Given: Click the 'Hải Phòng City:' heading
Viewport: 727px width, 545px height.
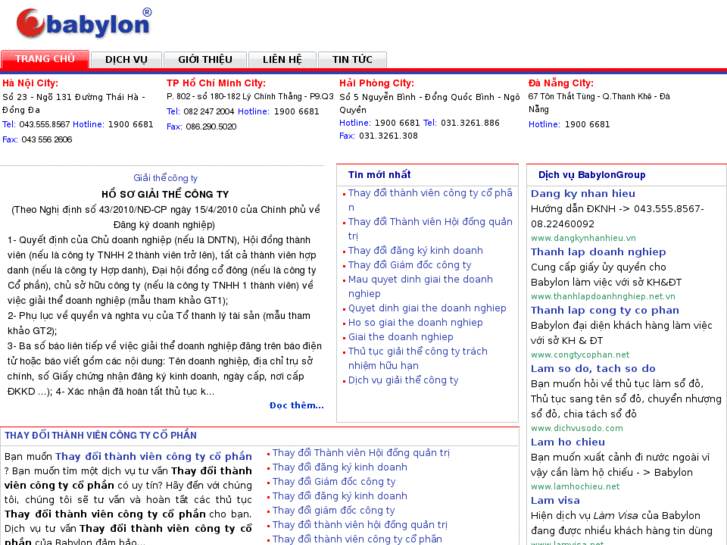Looking at the screenshot, I should point(376,83).
